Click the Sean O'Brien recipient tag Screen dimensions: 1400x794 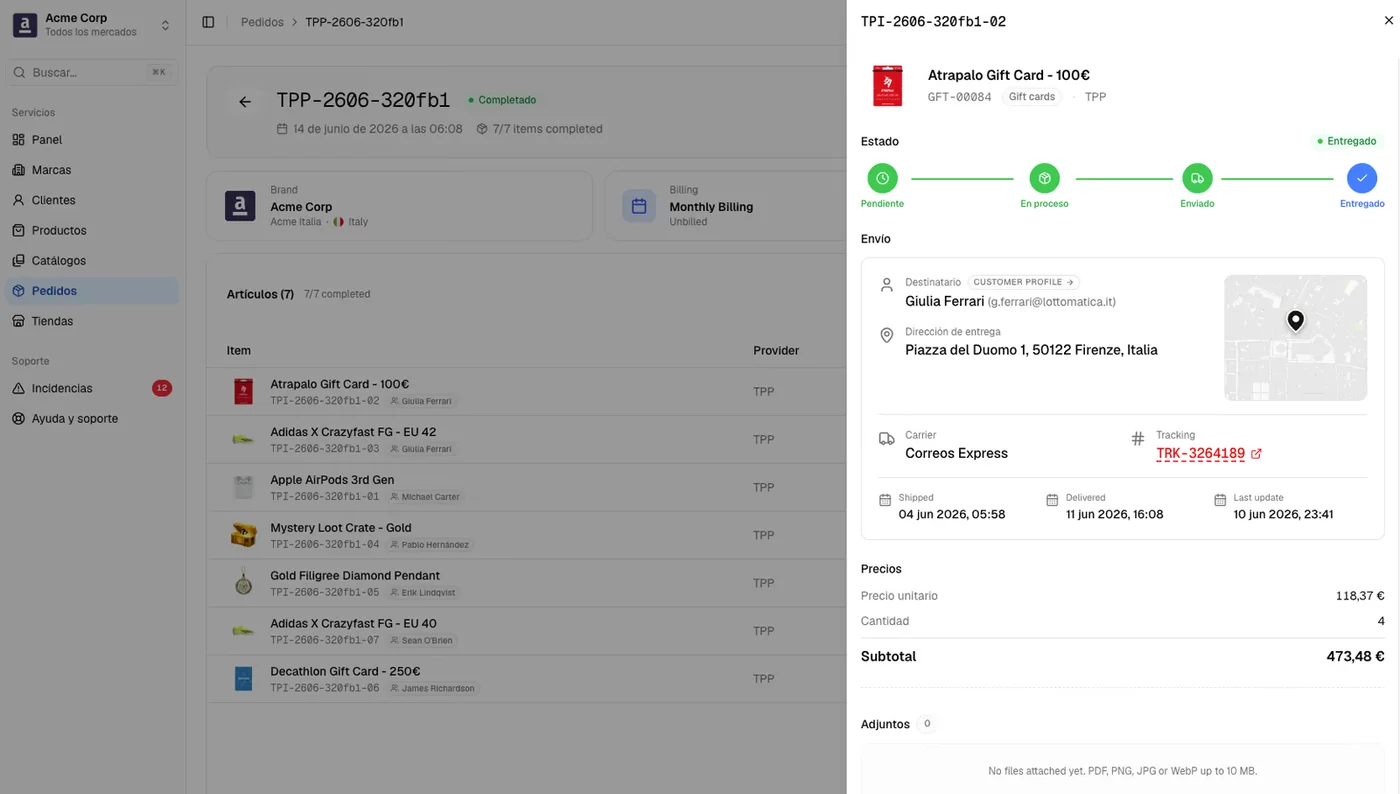click(422, 640)
